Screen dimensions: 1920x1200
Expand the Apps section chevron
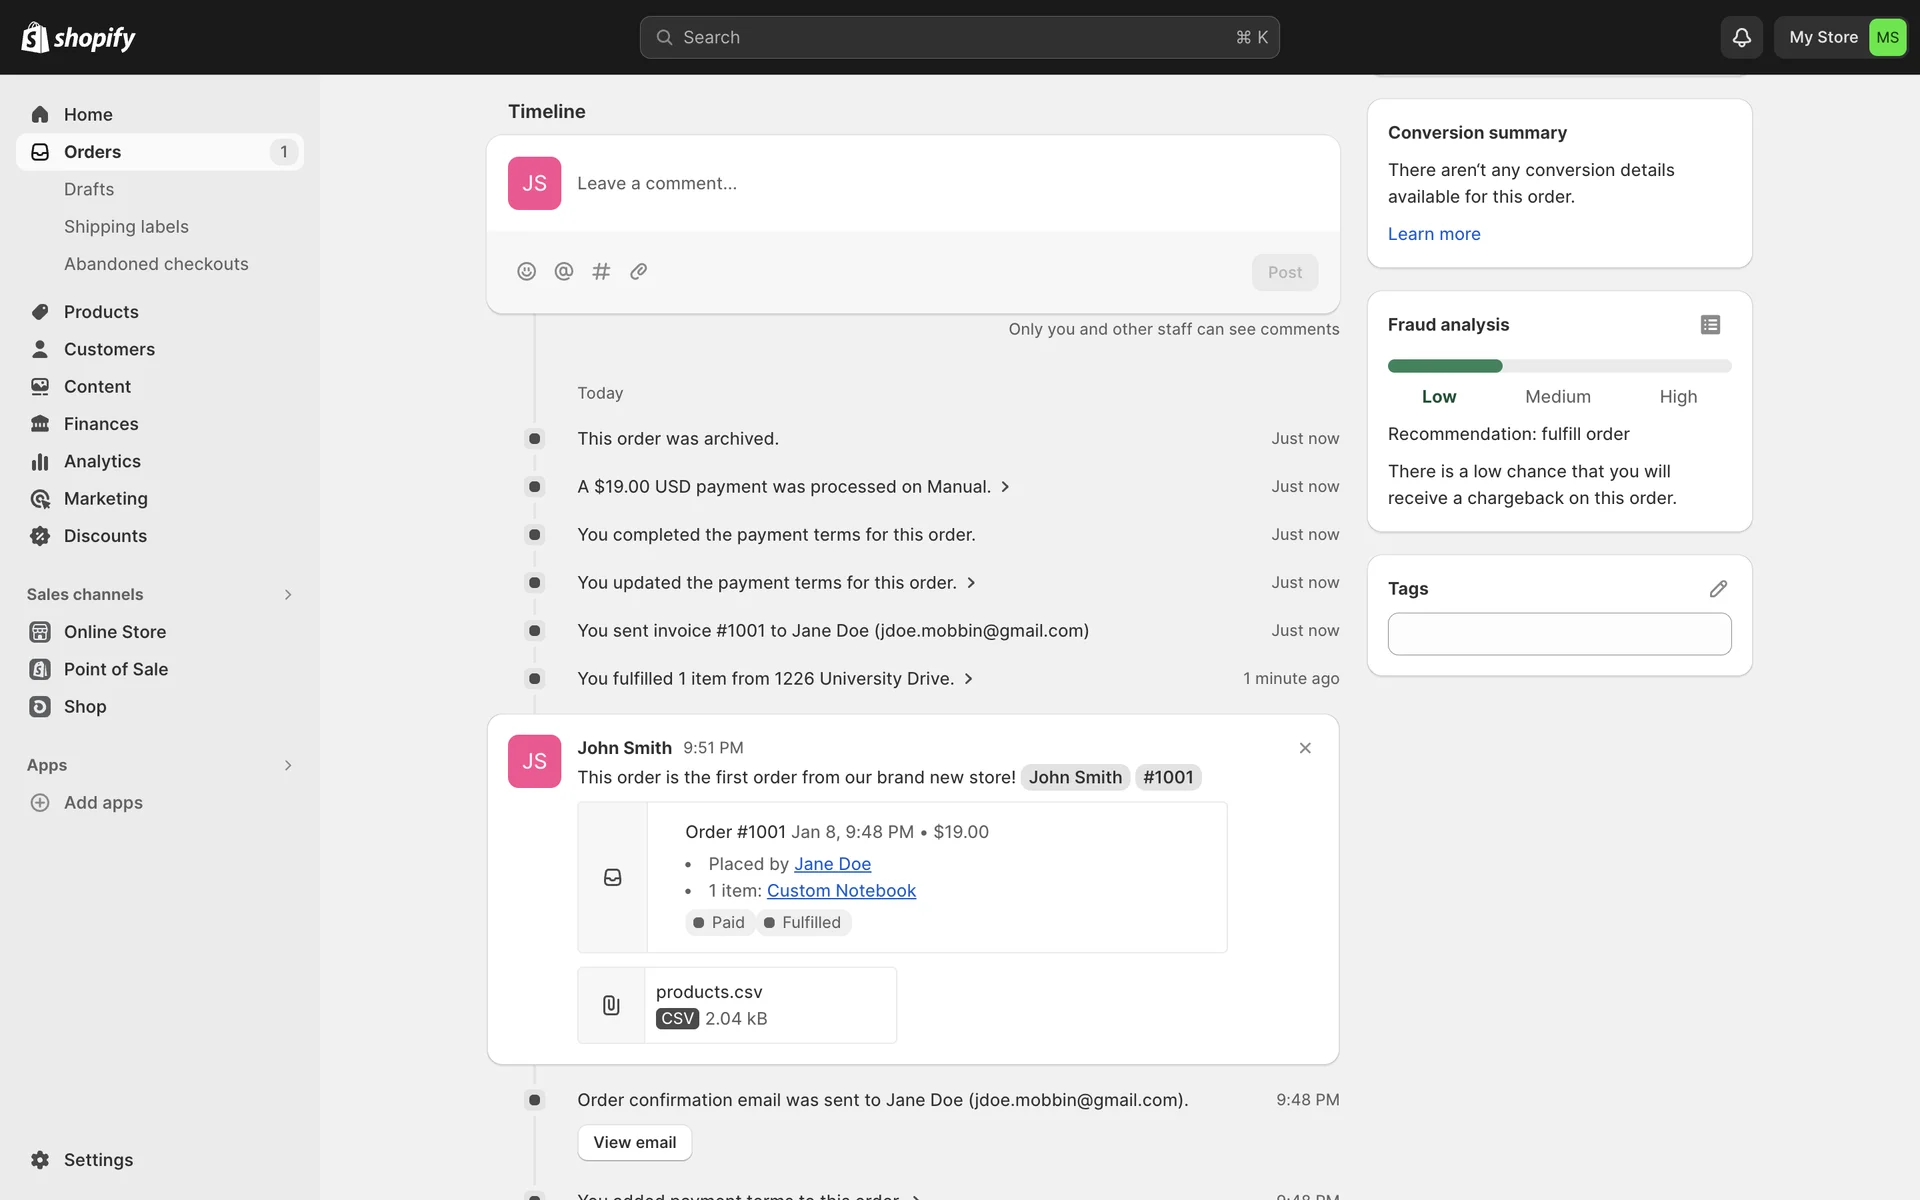(x=288, y=766)
